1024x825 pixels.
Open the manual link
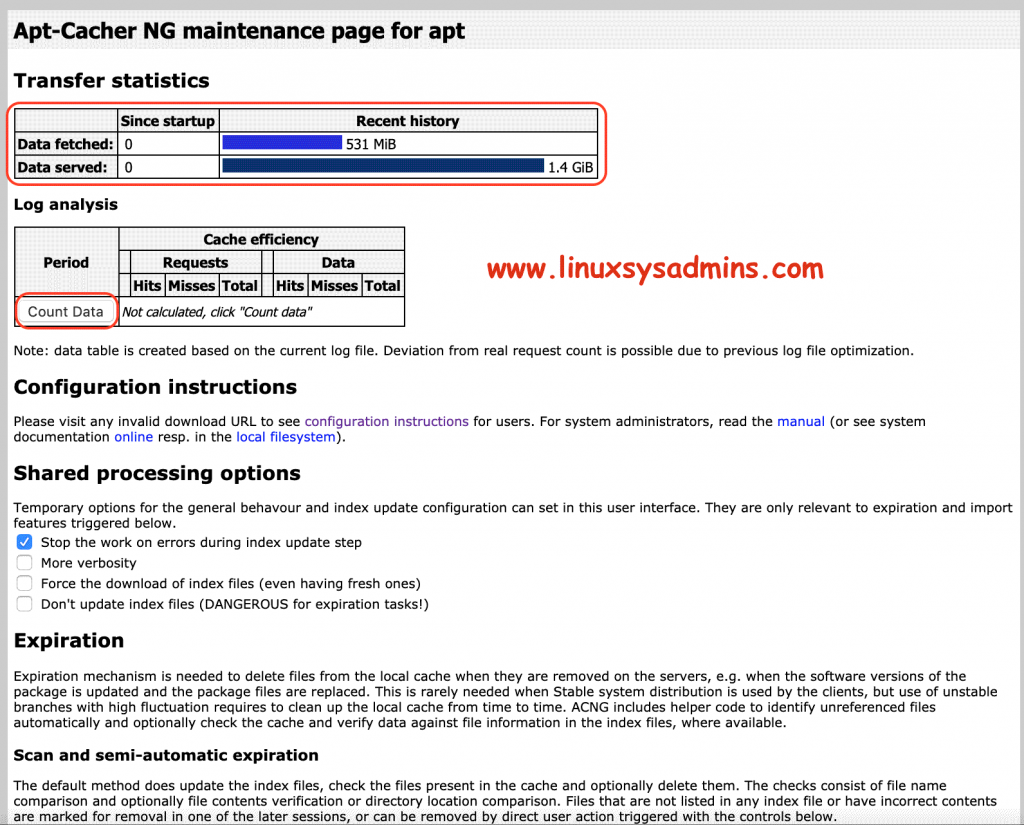point(800,422)
